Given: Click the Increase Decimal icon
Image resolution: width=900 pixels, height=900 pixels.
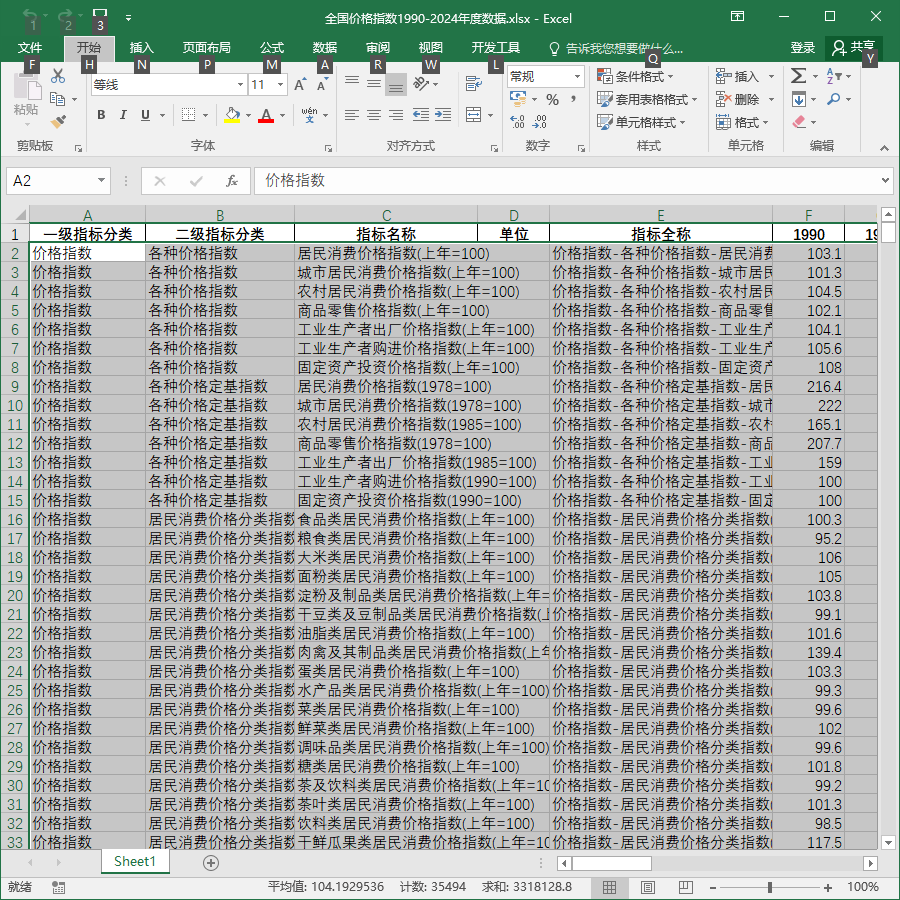Looking at the screenshot, I should click(517, 122).
